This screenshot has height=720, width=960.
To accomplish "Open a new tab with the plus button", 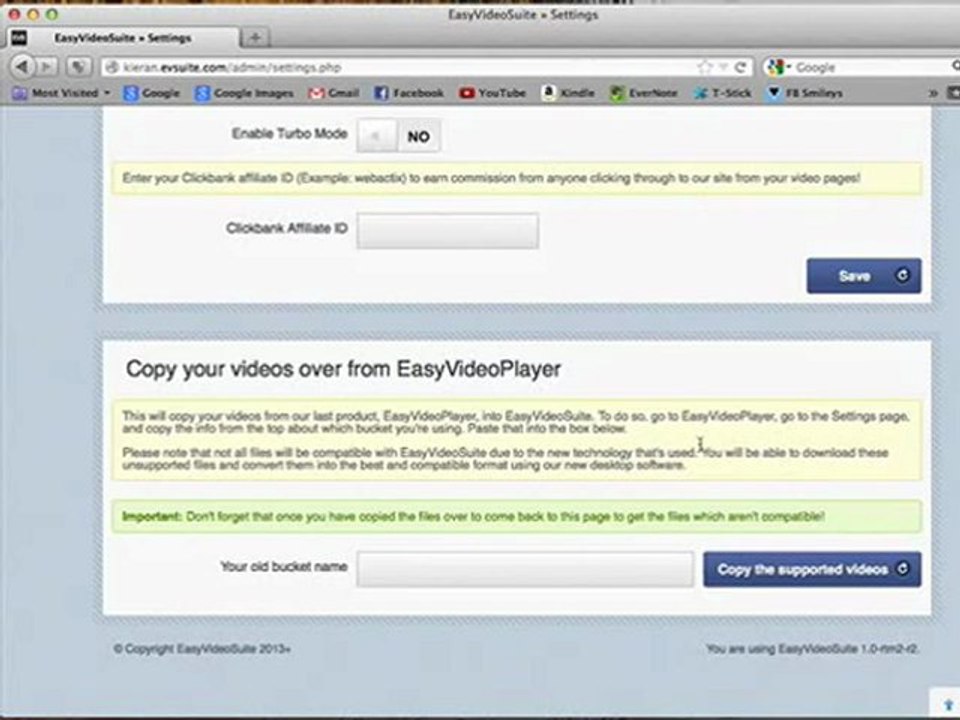I will pyautogui.click(x=255, y=38).
